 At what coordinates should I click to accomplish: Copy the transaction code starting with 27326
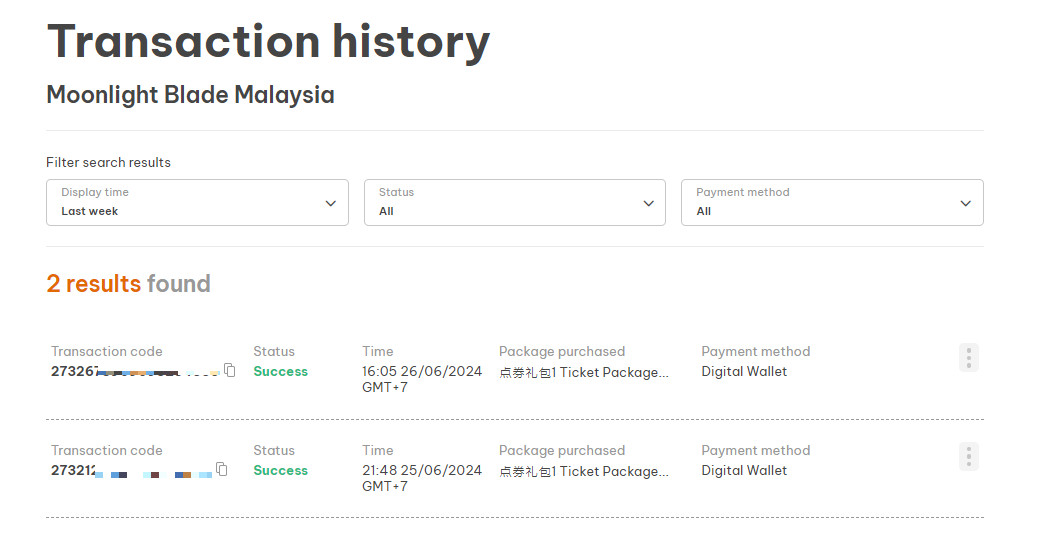(230, 371)
